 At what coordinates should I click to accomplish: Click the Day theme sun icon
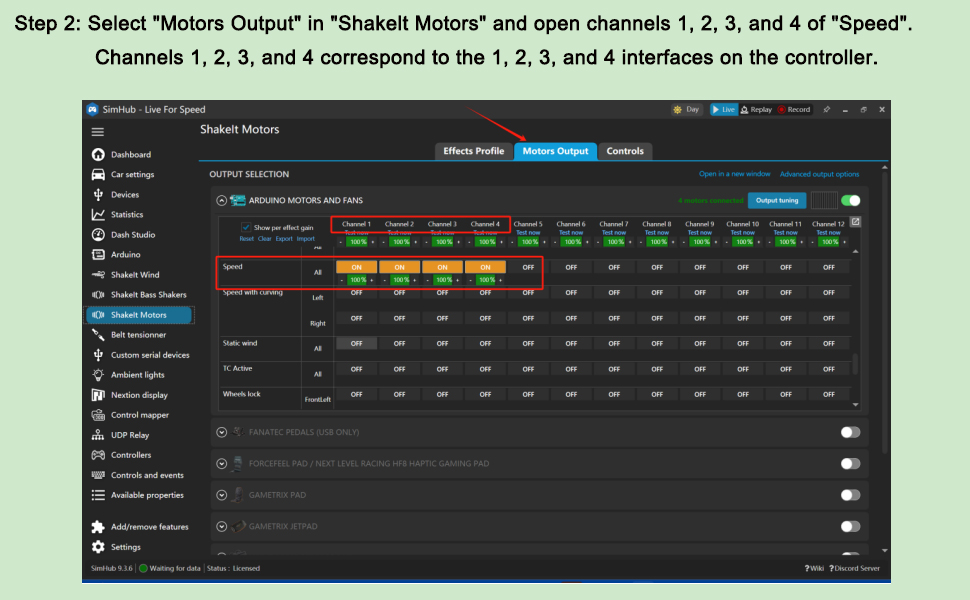pos(677,109)
